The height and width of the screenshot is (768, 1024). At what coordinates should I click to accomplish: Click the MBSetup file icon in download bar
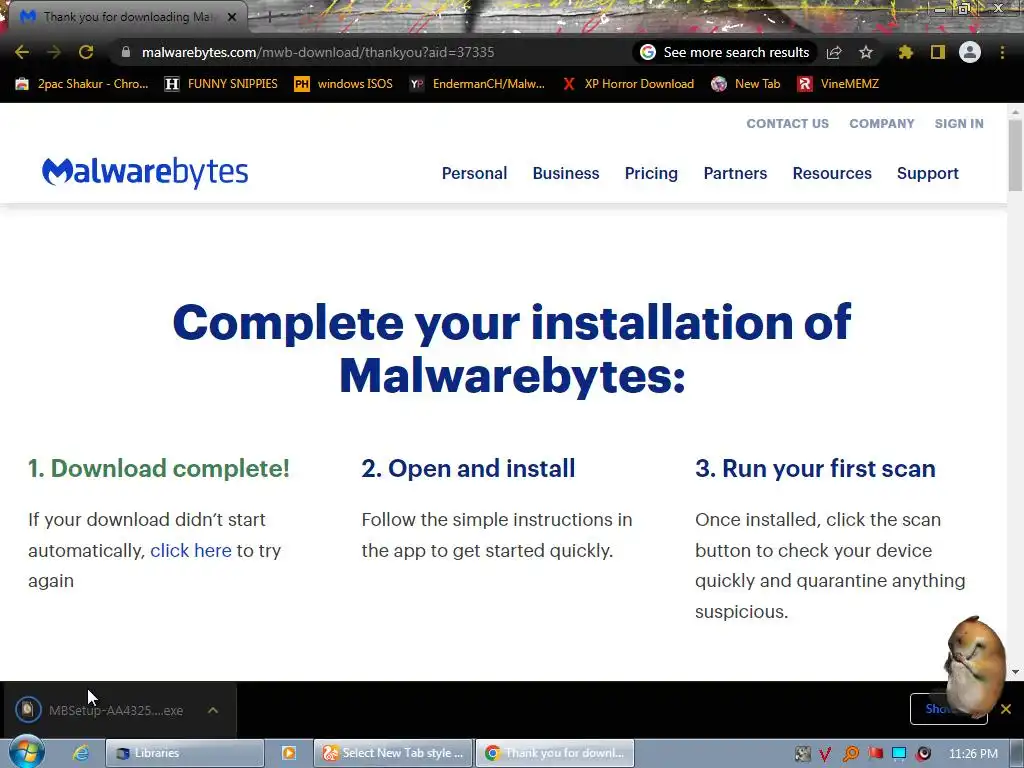pos(28,709)
